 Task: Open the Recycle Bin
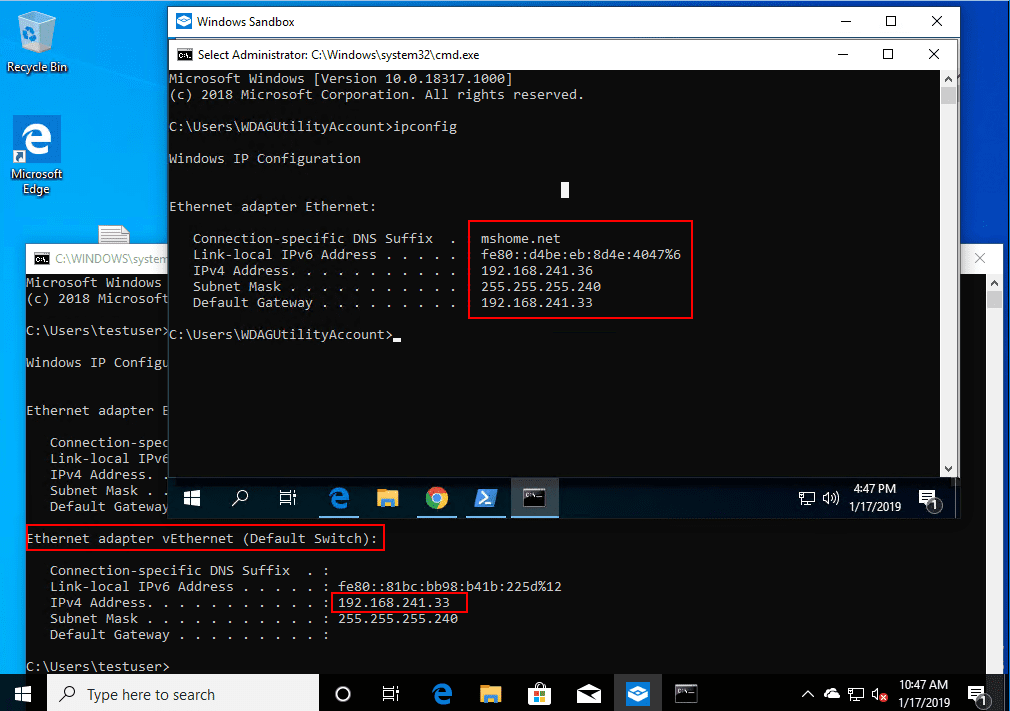[x=36, y=35]
